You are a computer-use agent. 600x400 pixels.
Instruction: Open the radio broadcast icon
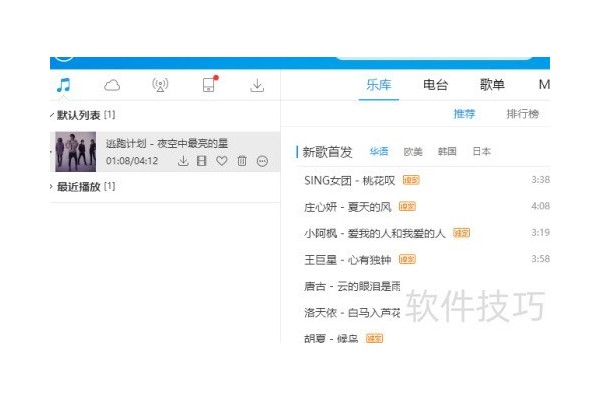click(x=160, y=85)
